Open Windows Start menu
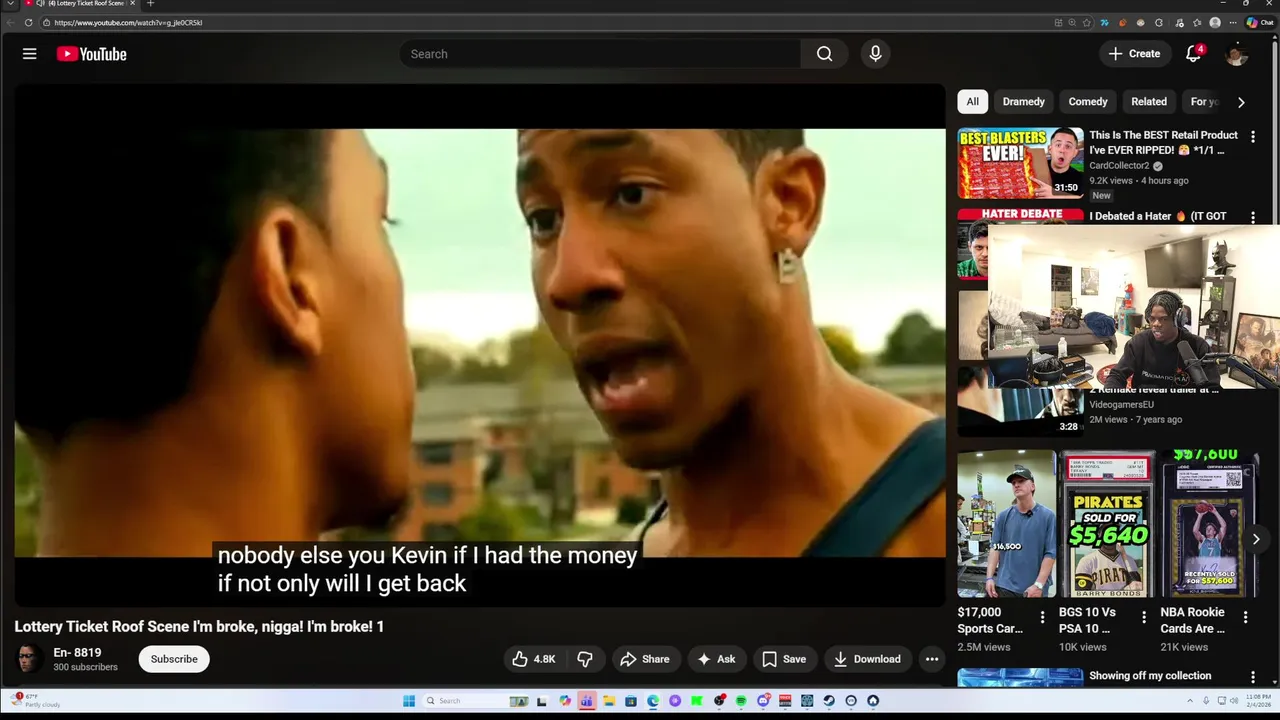Viewport: 1280px width, 720px height. click(409, 701)
